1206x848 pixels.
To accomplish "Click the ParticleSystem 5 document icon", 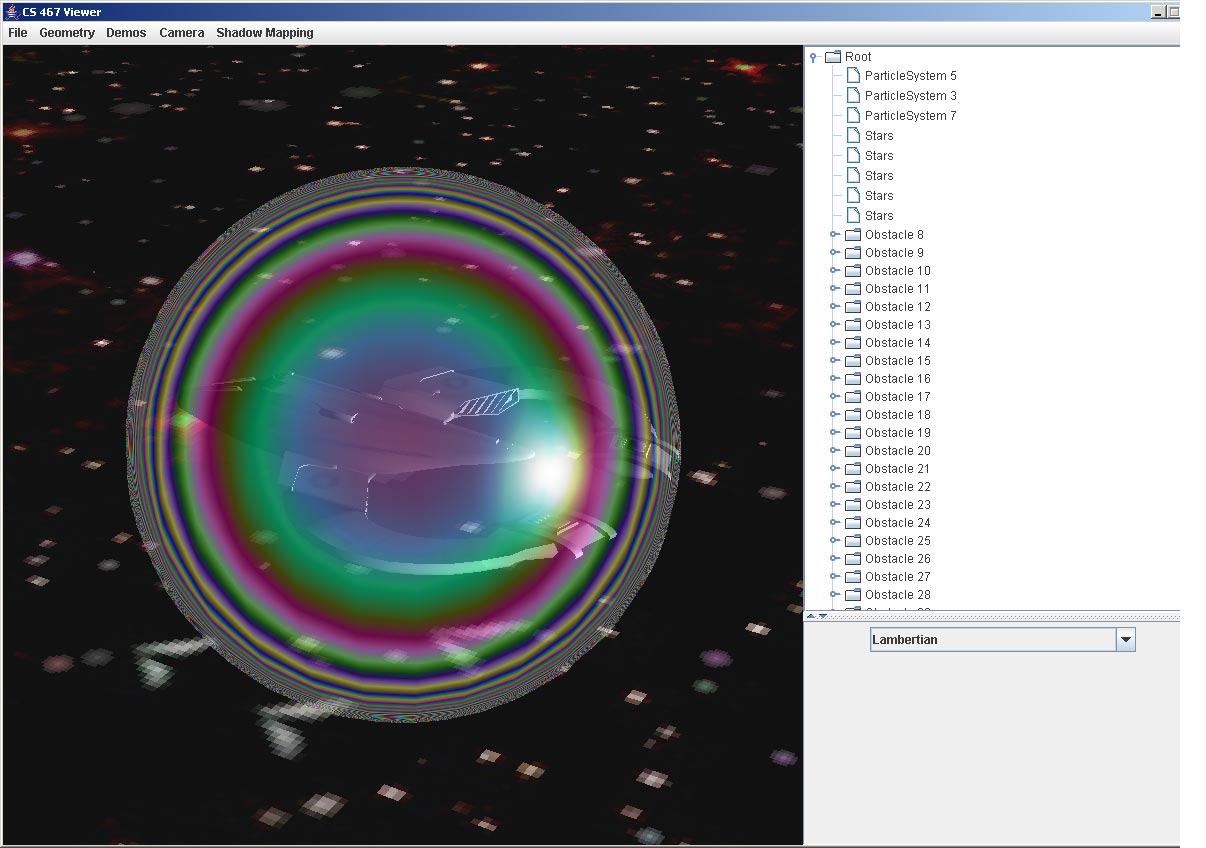I will [853, 76].
